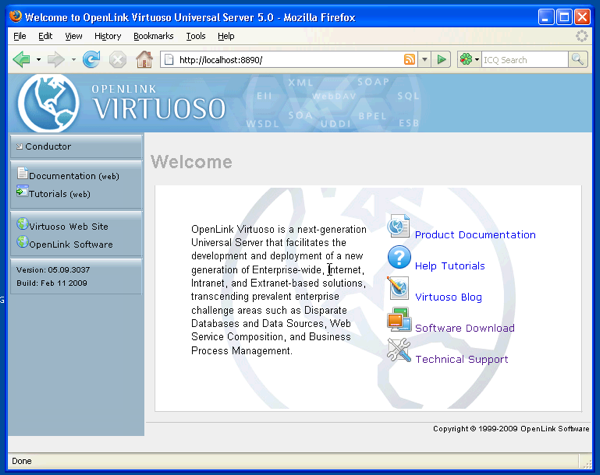Click the Version: 05.09.3037 text
This screenshot has width=600, height=475.
pos(53,270)
